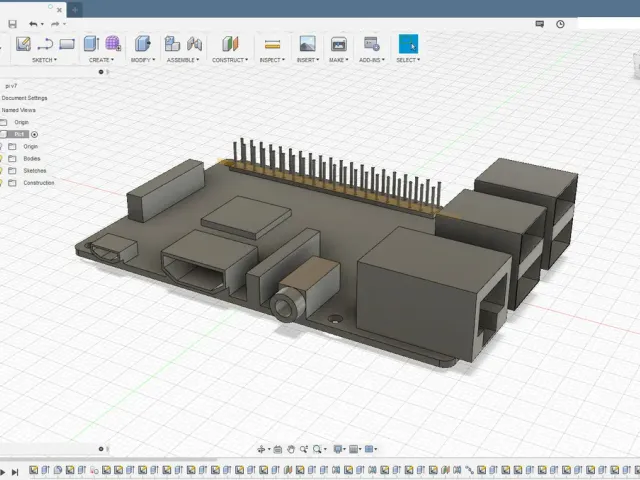Open the INSERT dropdown menu
640x480 pixels.
coord(308,60)
